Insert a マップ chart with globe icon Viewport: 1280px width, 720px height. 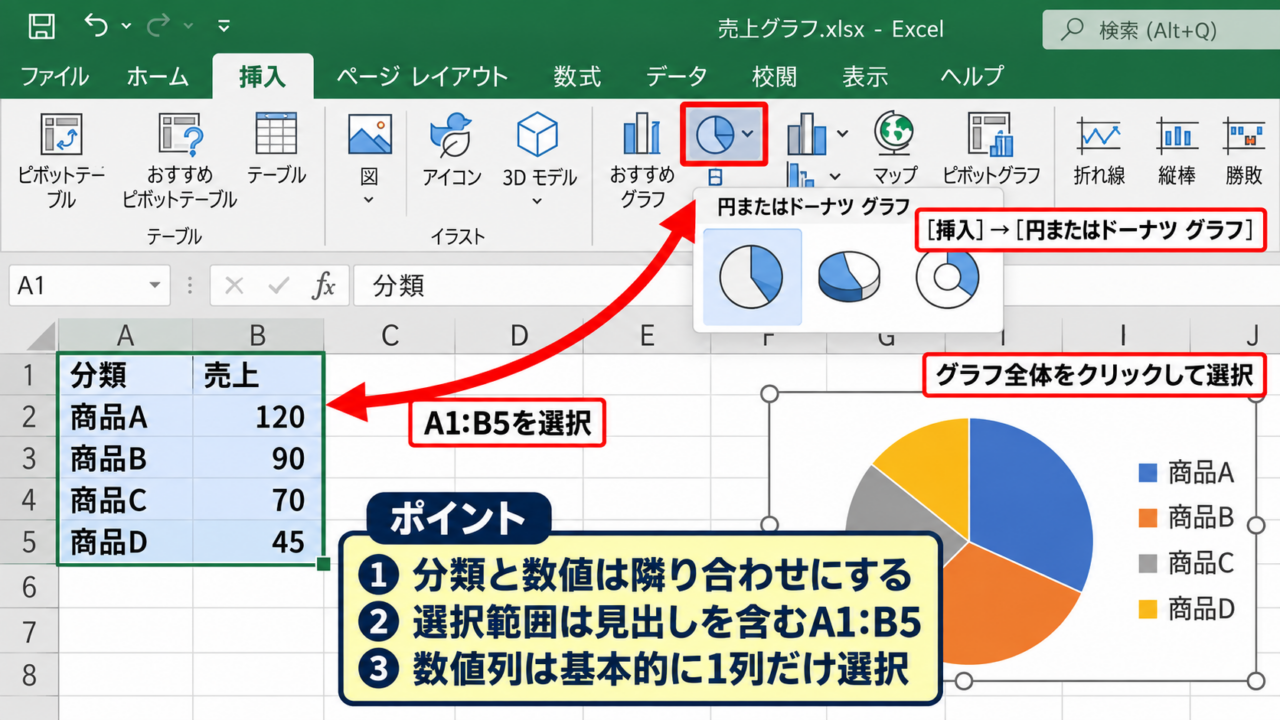tap(894, 148)
